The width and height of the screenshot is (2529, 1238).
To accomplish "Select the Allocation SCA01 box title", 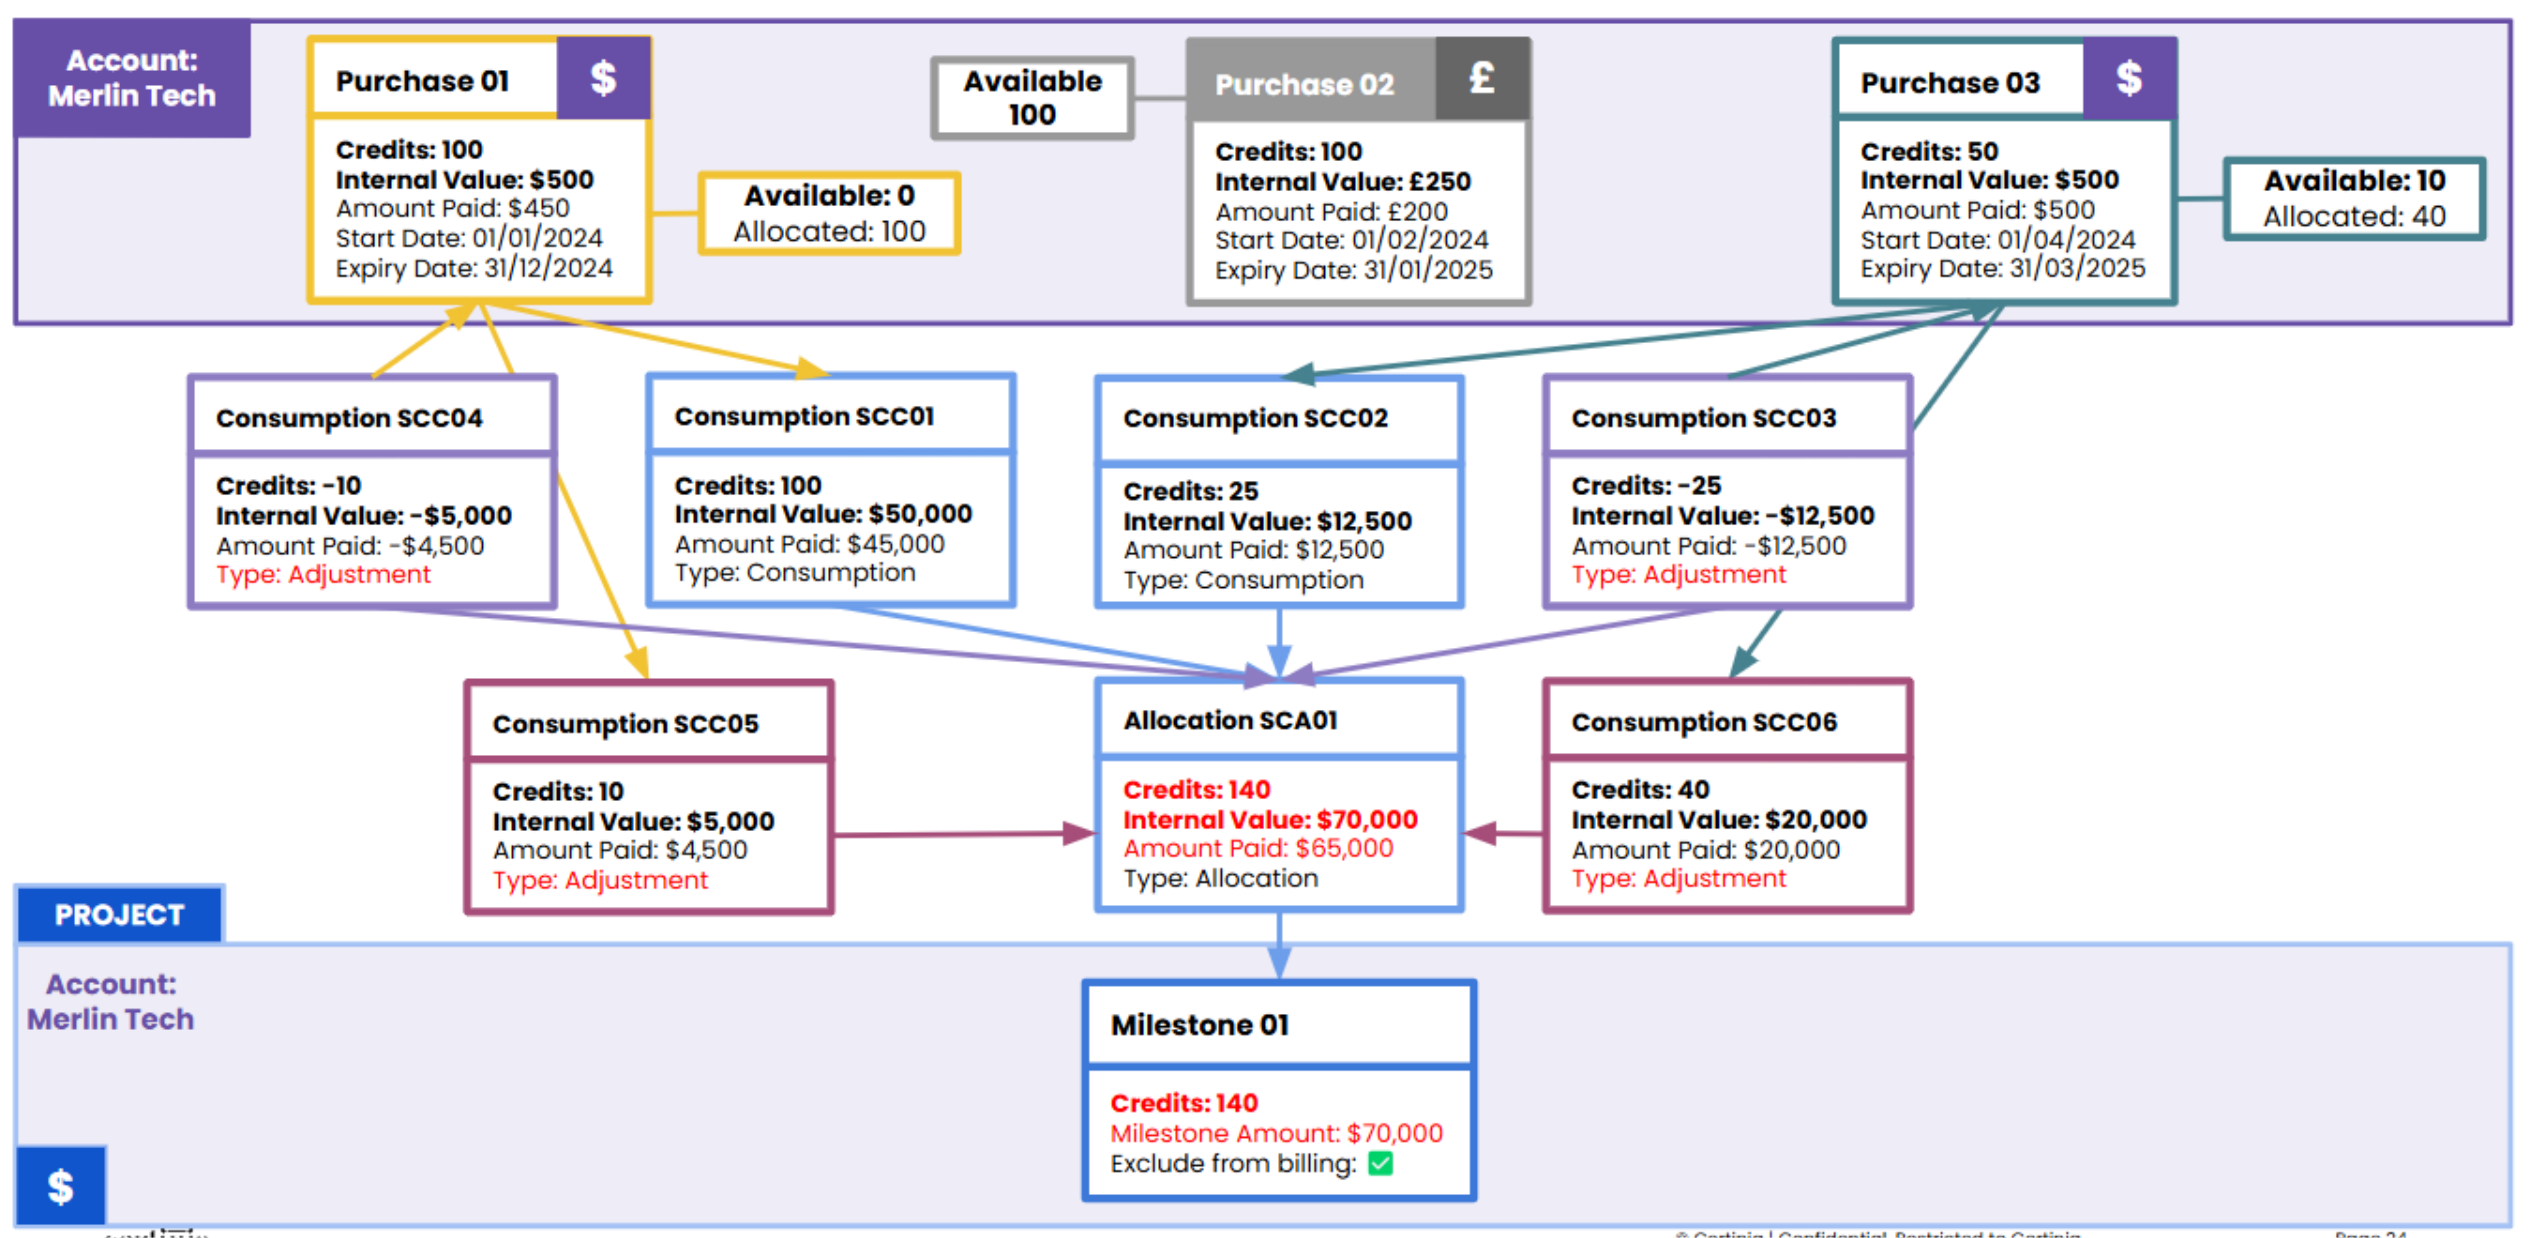I will [x=1230, y=721].
